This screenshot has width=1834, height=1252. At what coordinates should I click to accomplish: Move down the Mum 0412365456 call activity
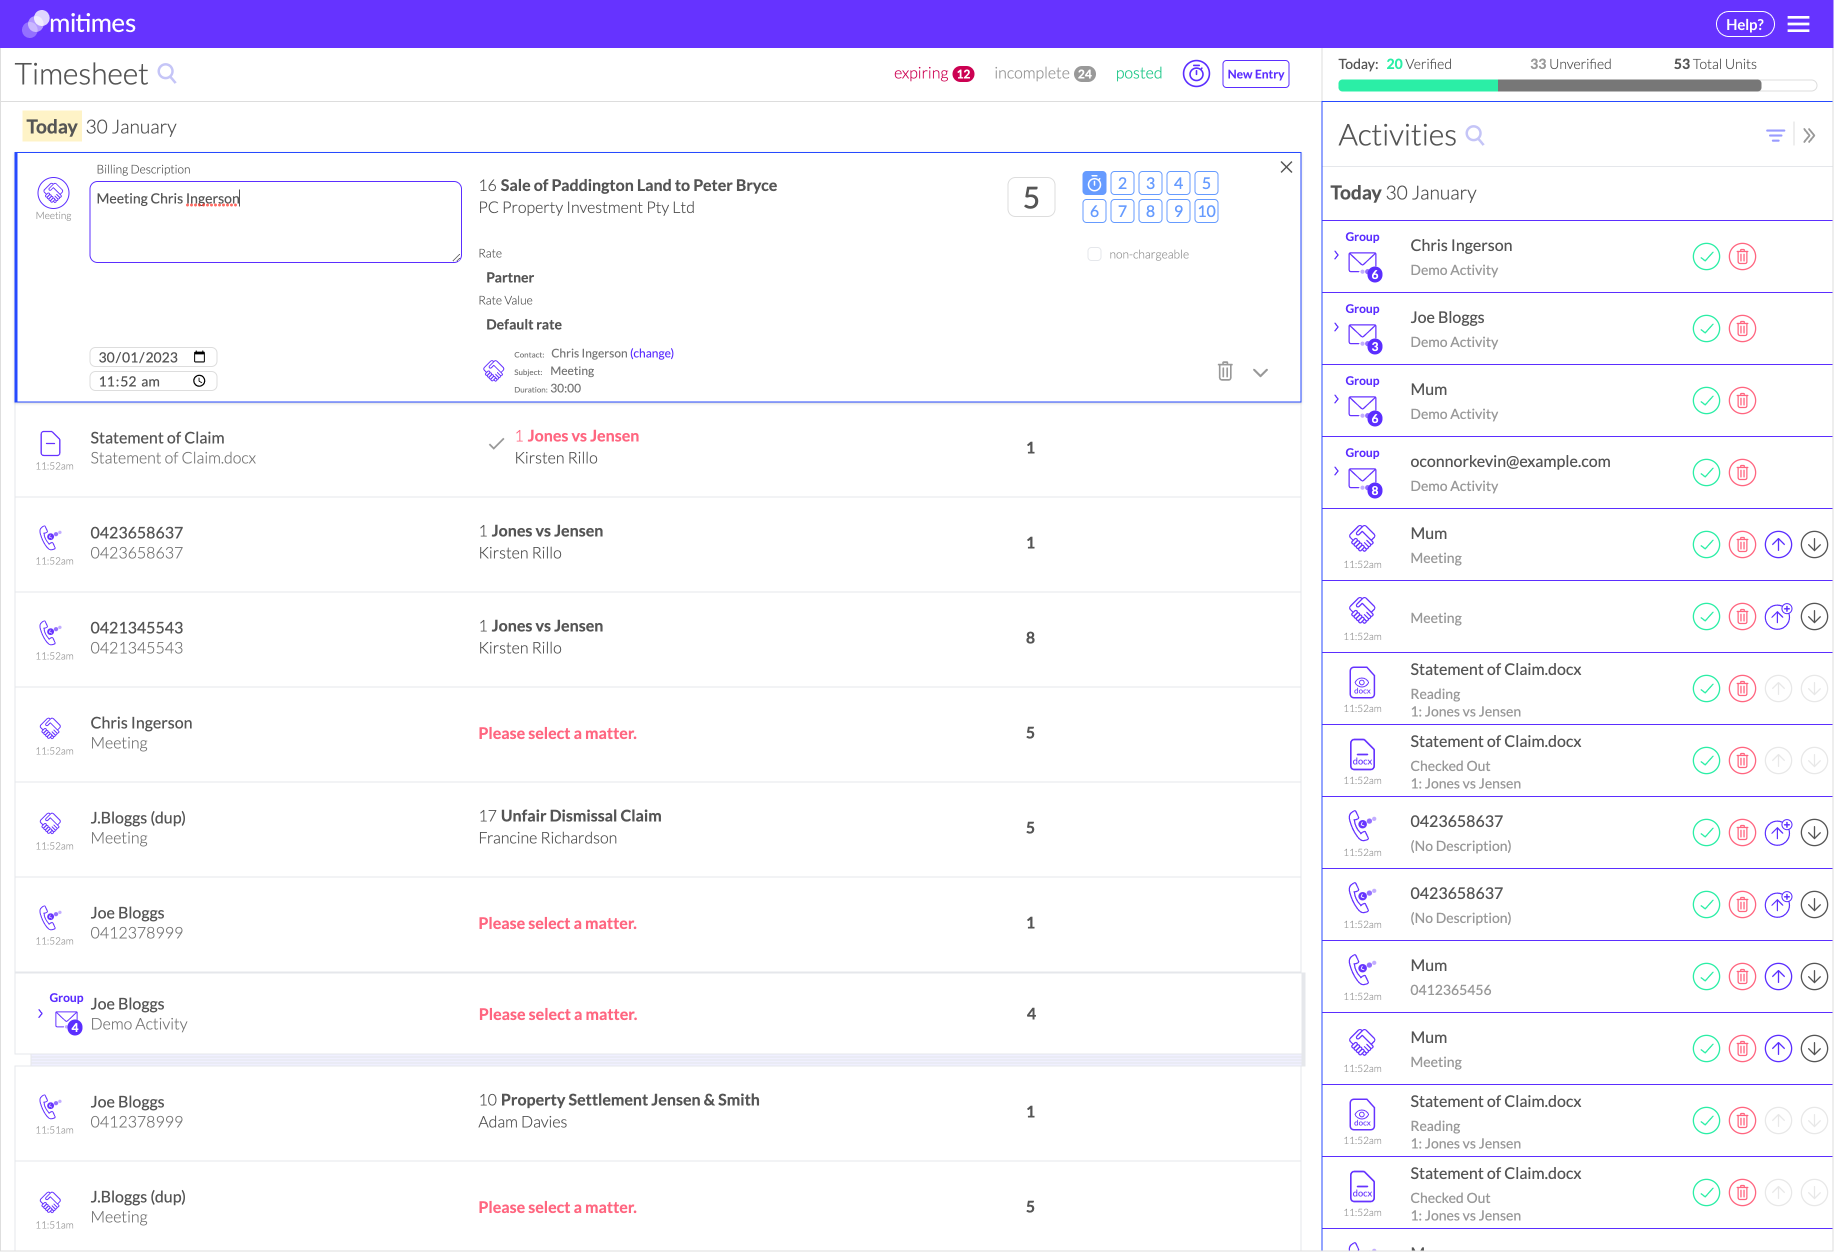tap(1814, 977)
